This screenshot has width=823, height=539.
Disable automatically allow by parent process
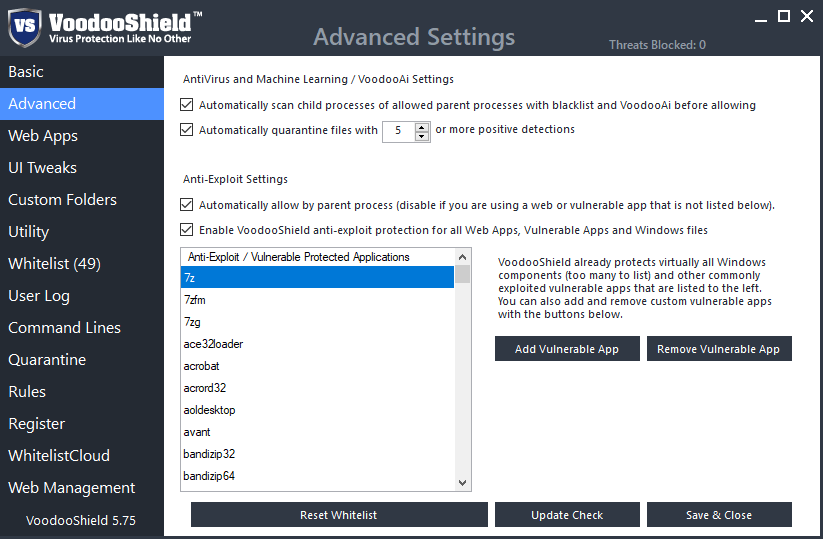[186, 204]
